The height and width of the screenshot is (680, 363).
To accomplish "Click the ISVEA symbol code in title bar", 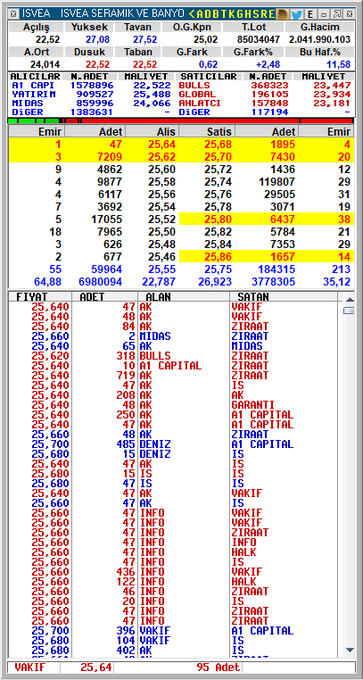I will pyautogui.click(x=36, y=14).
